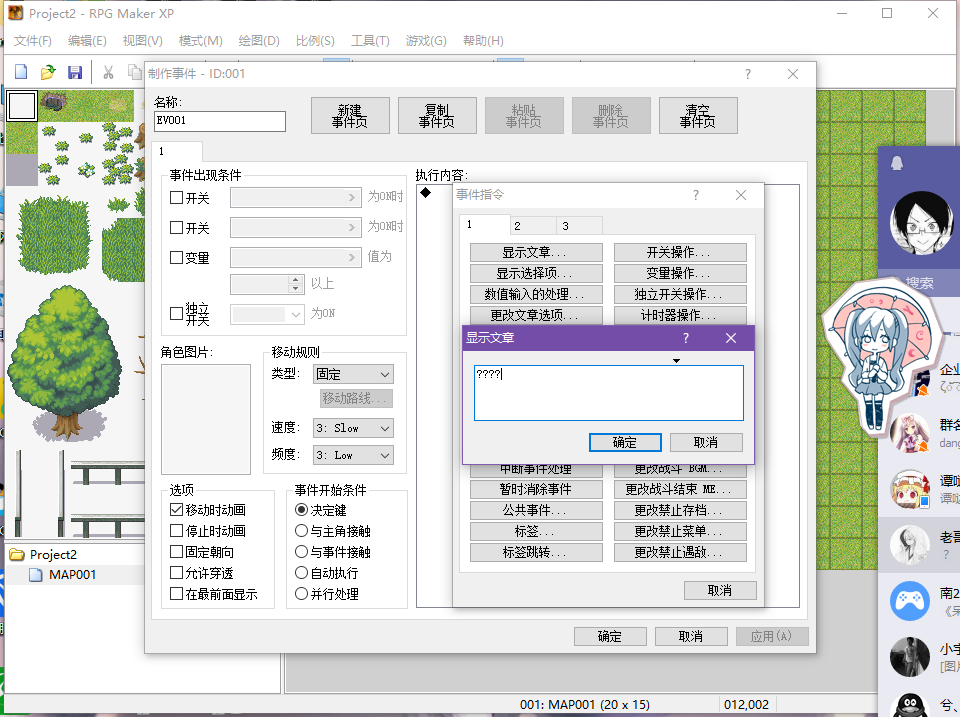
Task: Select the 与主角接触 trigger radio button
Action: click(x=301, y=530)
